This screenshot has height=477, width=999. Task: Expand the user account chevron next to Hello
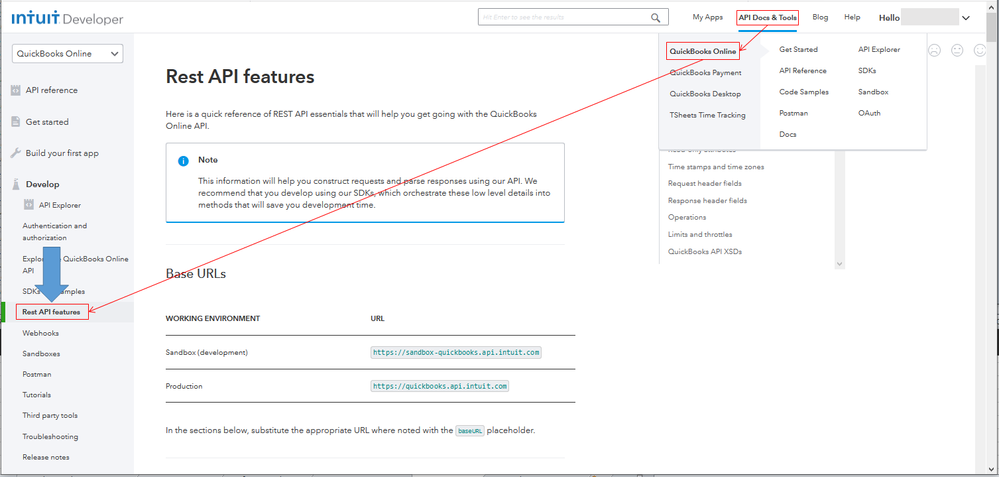click(966, 18)
